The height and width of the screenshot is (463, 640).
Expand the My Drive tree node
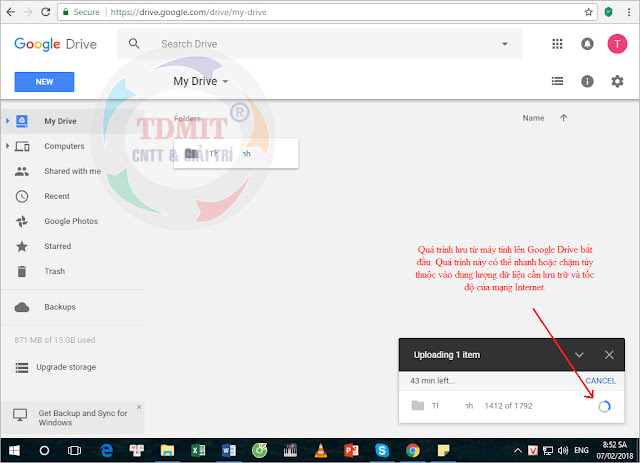[x=7, y=121]
